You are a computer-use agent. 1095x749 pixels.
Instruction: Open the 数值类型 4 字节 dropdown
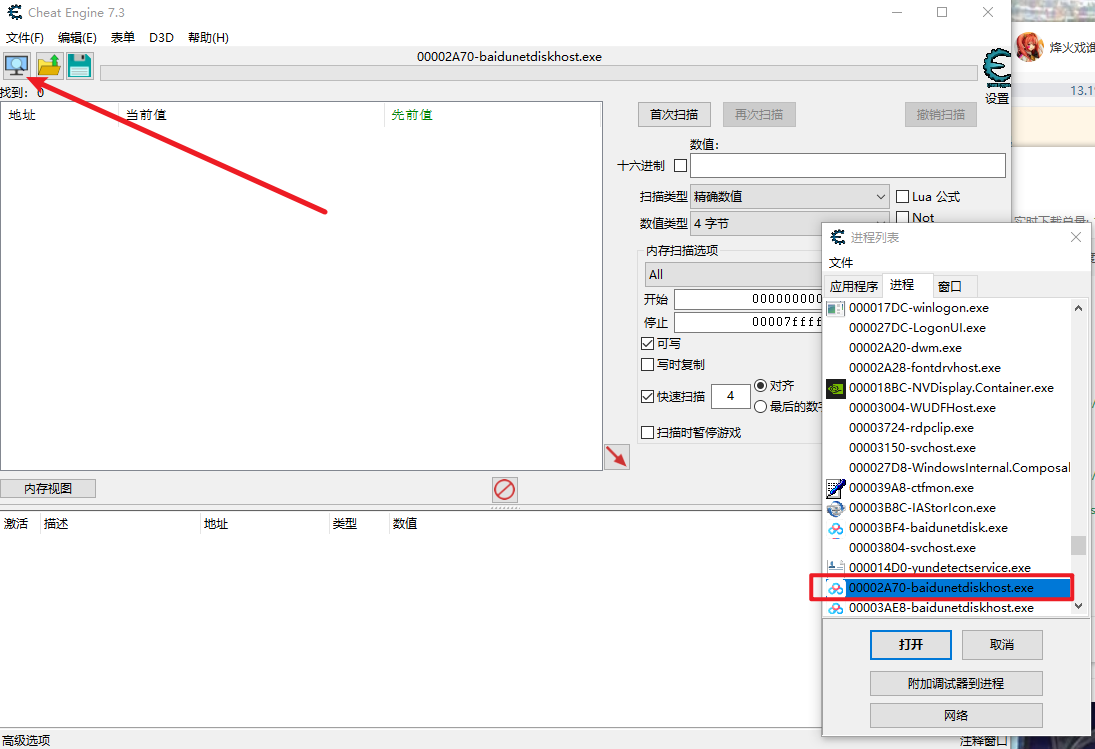pos(789,224)
